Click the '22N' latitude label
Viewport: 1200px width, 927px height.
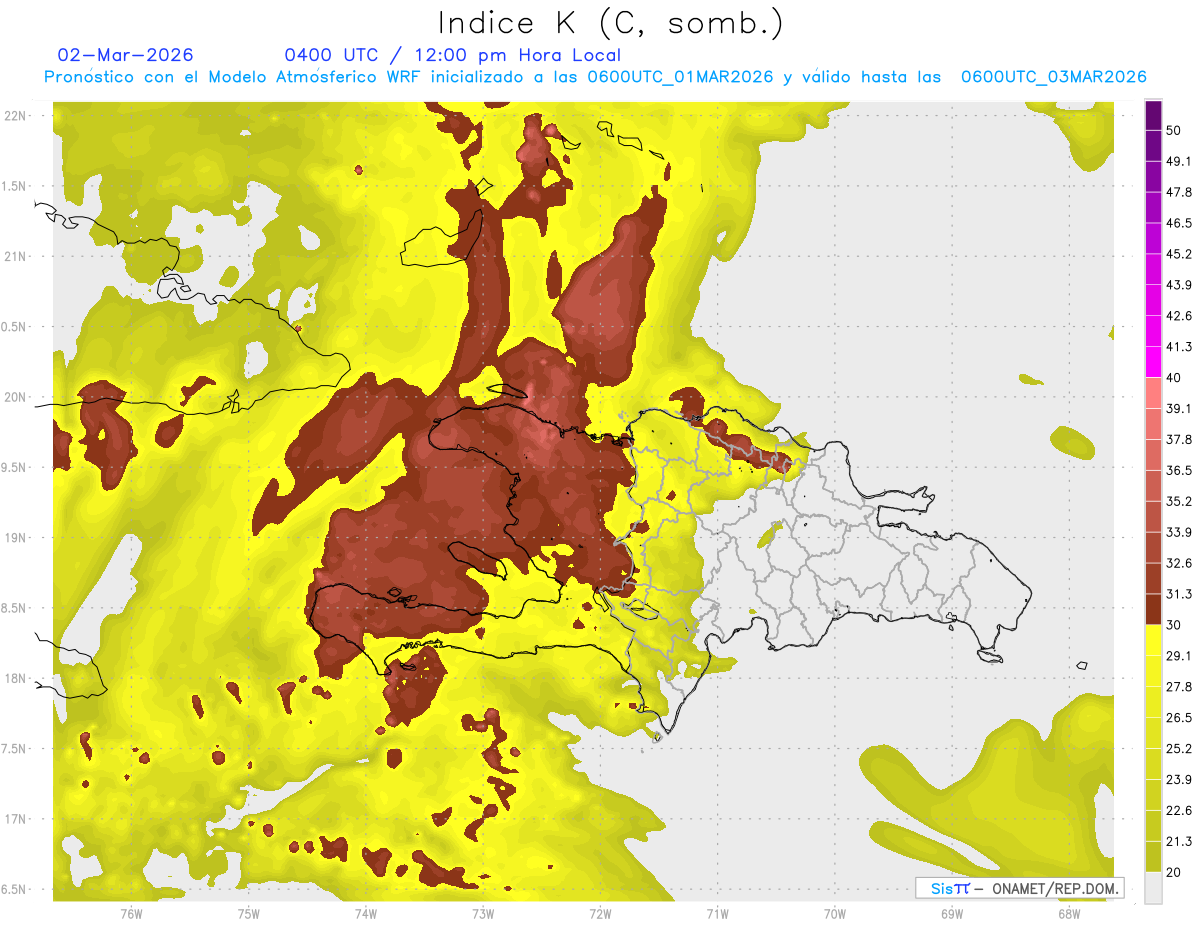tap(17, 116)
